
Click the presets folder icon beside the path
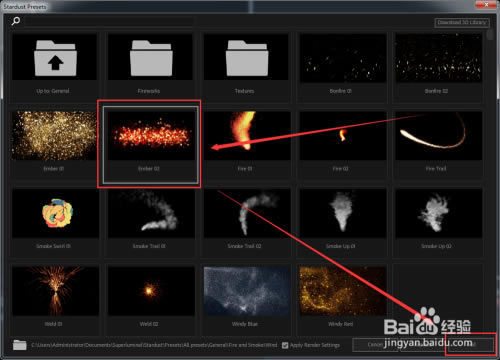tap(20, 345)
